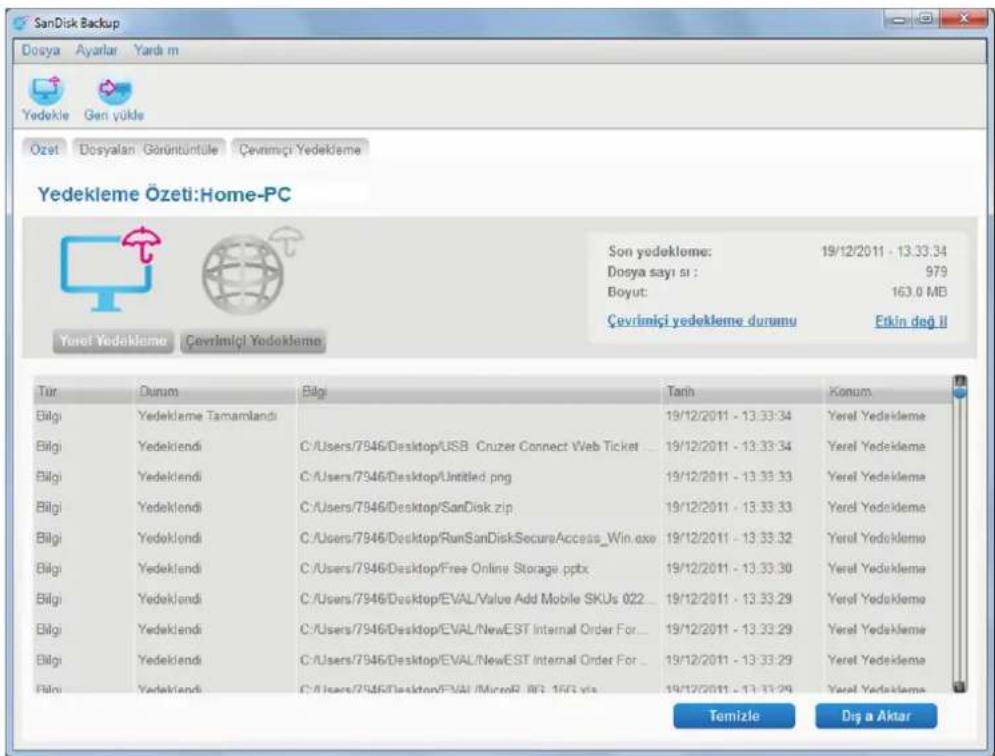Click the gray Çevrimiçi Yedekleme button
The image size is (995, 756).
coord(253,341)
